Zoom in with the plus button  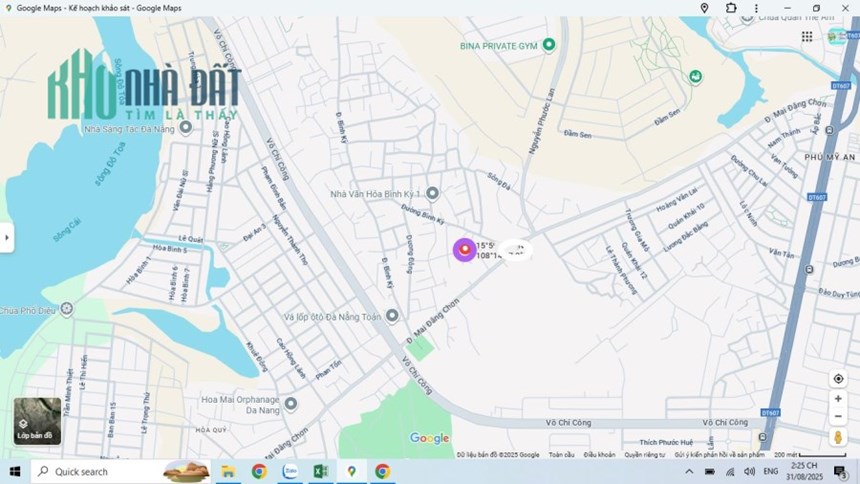click(x=838, y=399)
